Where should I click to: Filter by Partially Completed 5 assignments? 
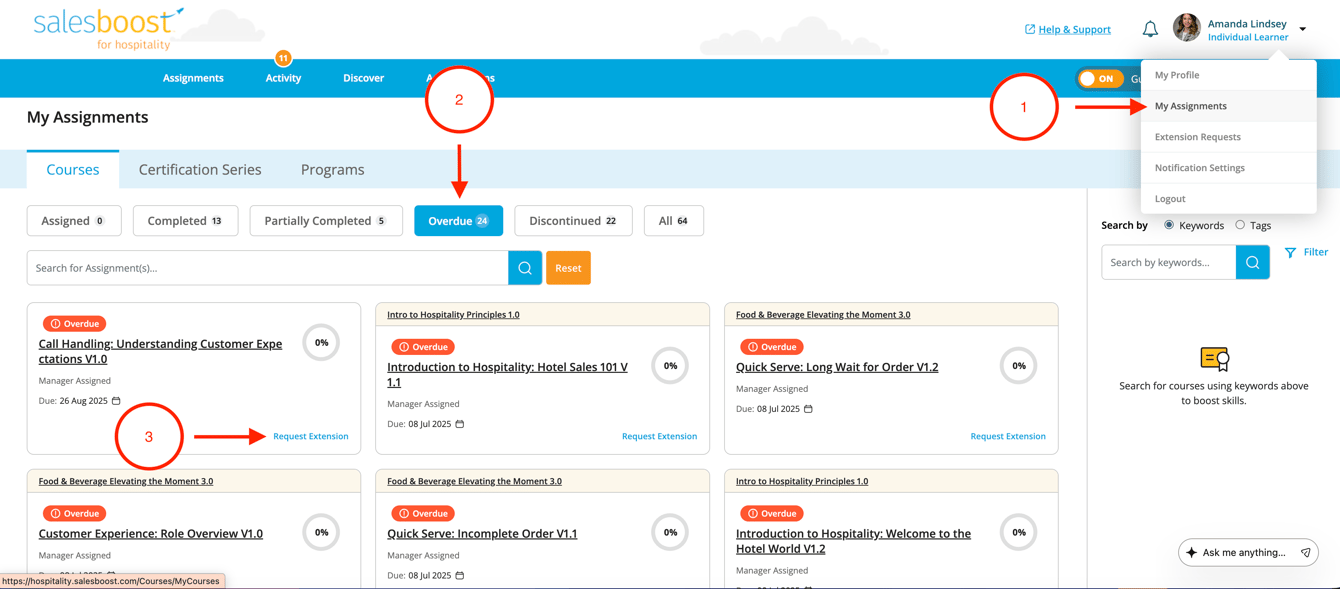tap(326, 221)
